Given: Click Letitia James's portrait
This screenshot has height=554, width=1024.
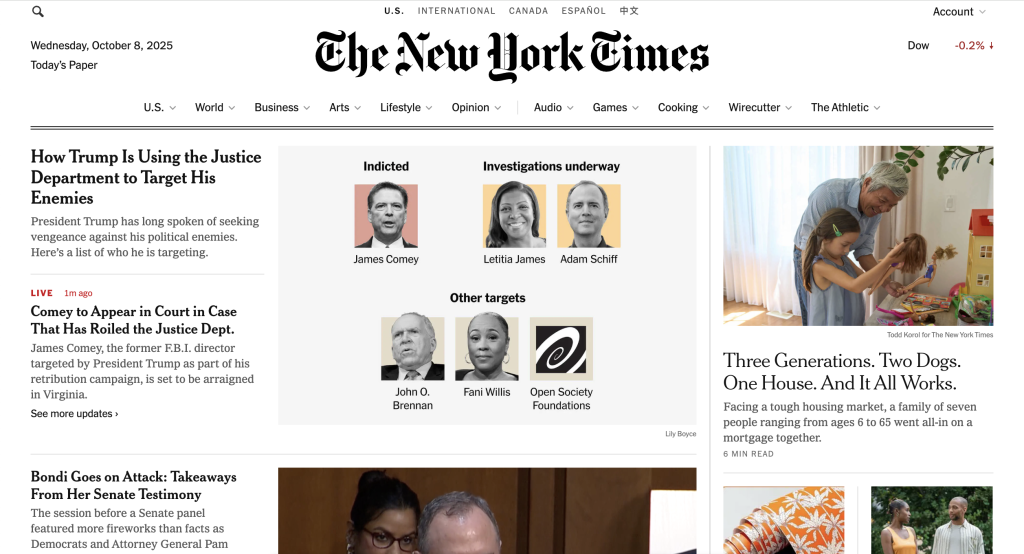Looking at the screenshot, I should [514, 216].
